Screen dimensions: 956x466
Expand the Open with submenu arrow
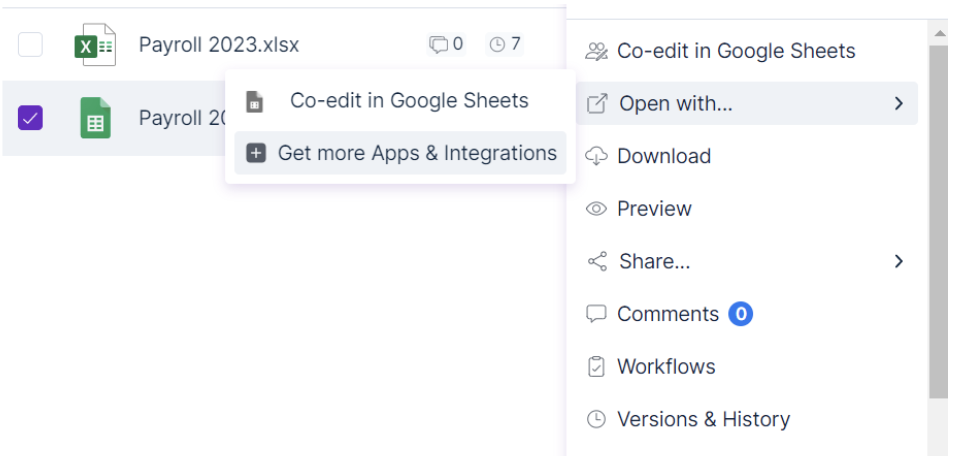[898, 103]
